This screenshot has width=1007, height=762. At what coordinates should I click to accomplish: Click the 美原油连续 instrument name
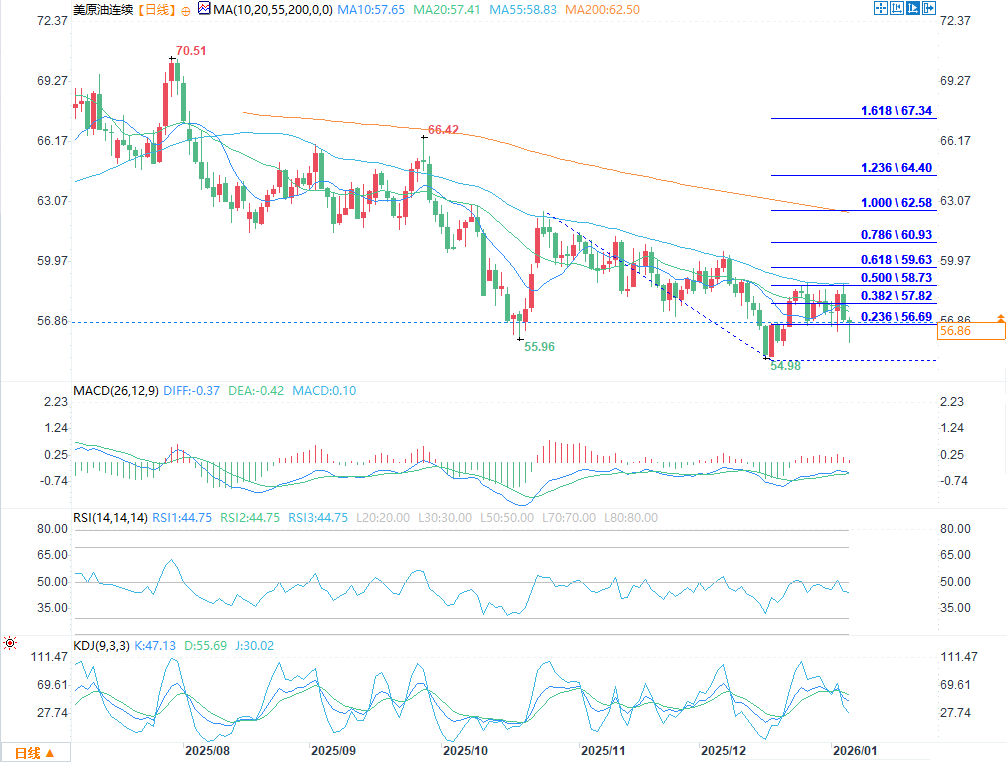click(103, 10)
